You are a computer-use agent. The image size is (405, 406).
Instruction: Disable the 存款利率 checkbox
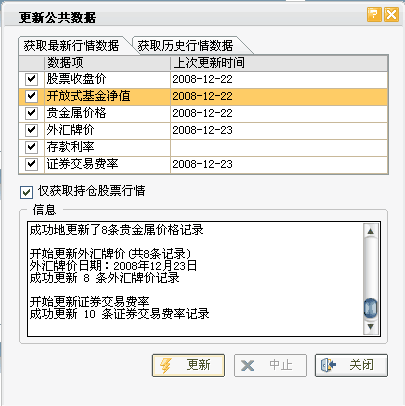31,147
